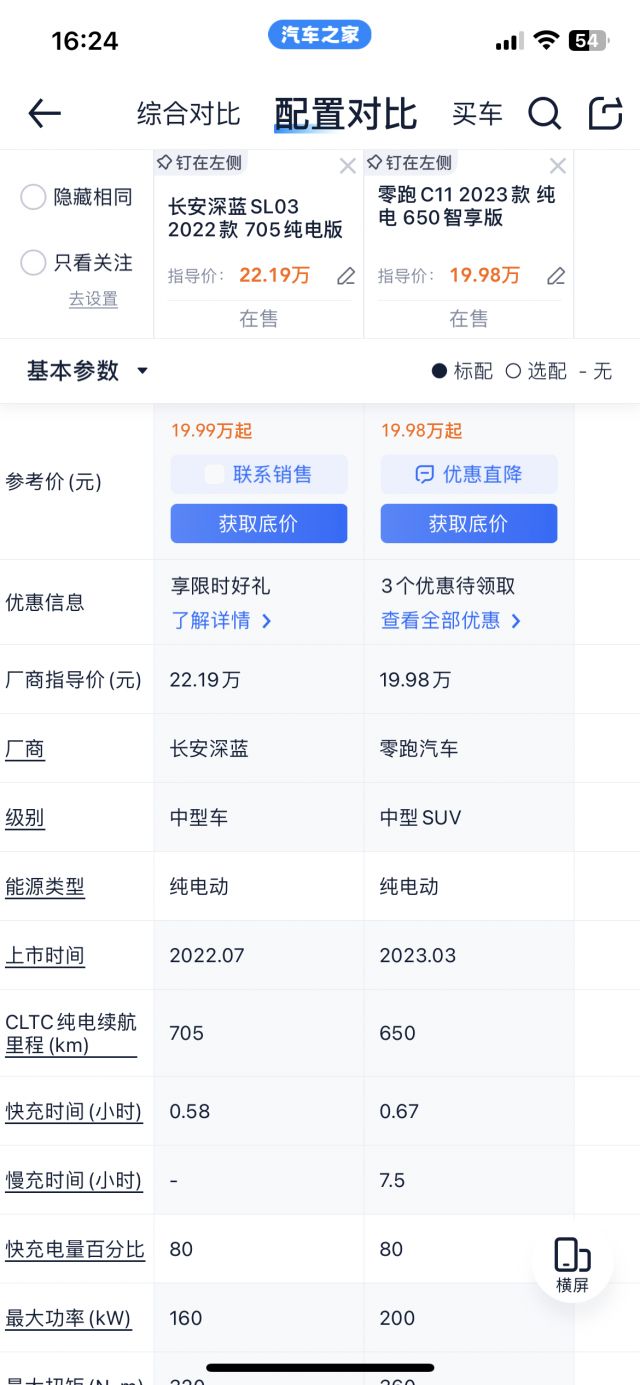Tap the back arrow to return

pyautogui.click(x=42, y=114)
